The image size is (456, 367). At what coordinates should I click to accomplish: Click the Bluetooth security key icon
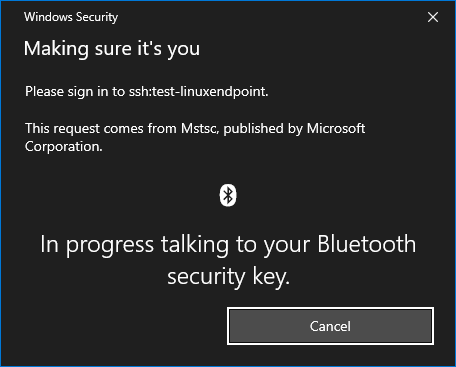[228, 195]
